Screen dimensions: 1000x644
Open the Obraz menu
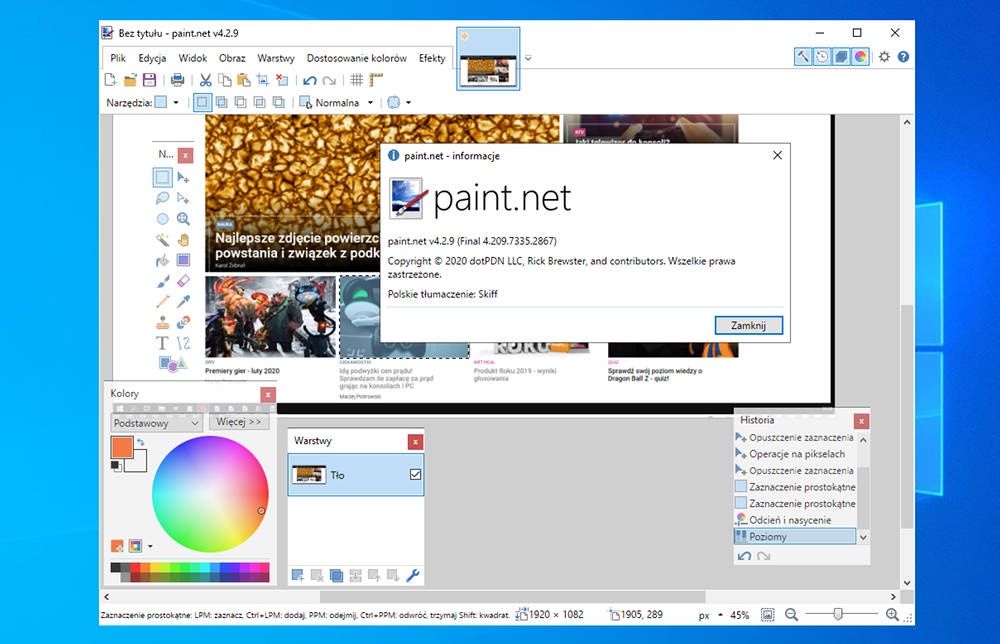[x=232, y=58]
